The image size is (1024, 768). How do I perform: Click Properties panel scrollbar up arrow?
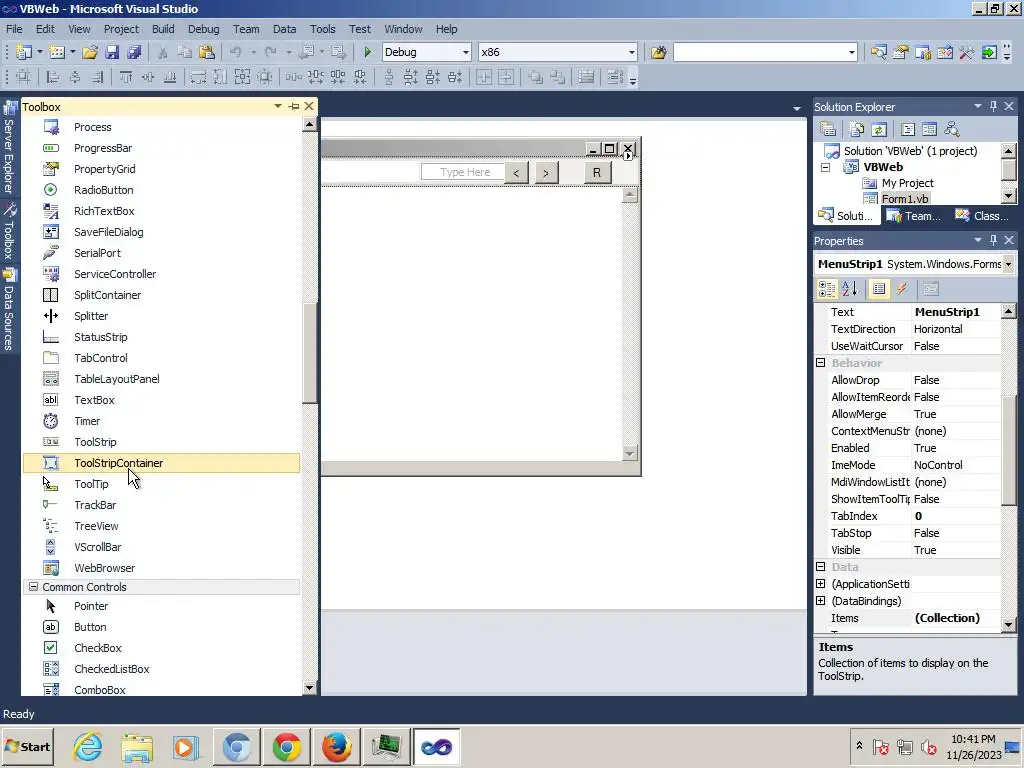[x=1008, y=312]
